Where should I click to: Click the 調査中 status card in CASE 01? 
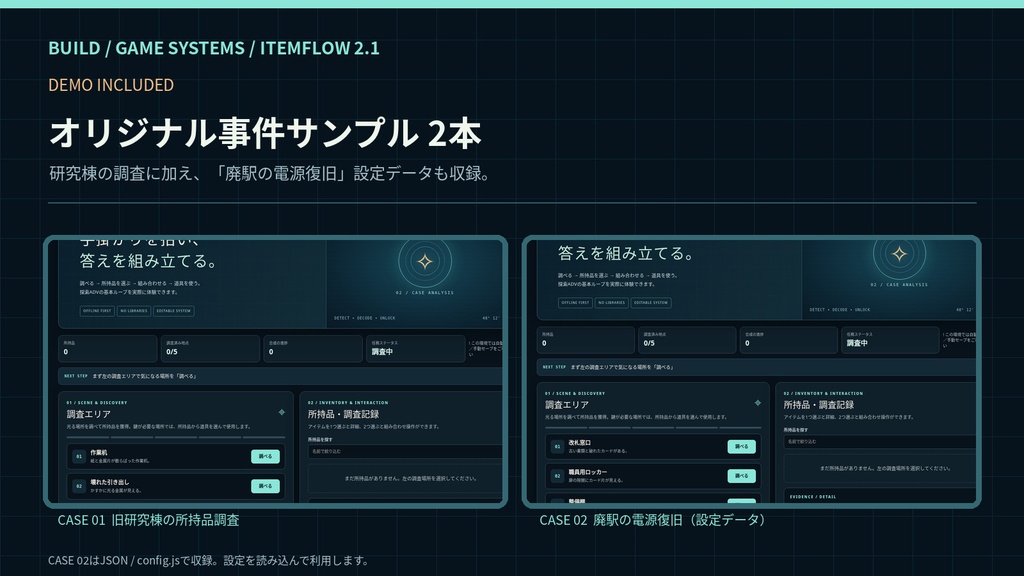click(x=415, y=348)
